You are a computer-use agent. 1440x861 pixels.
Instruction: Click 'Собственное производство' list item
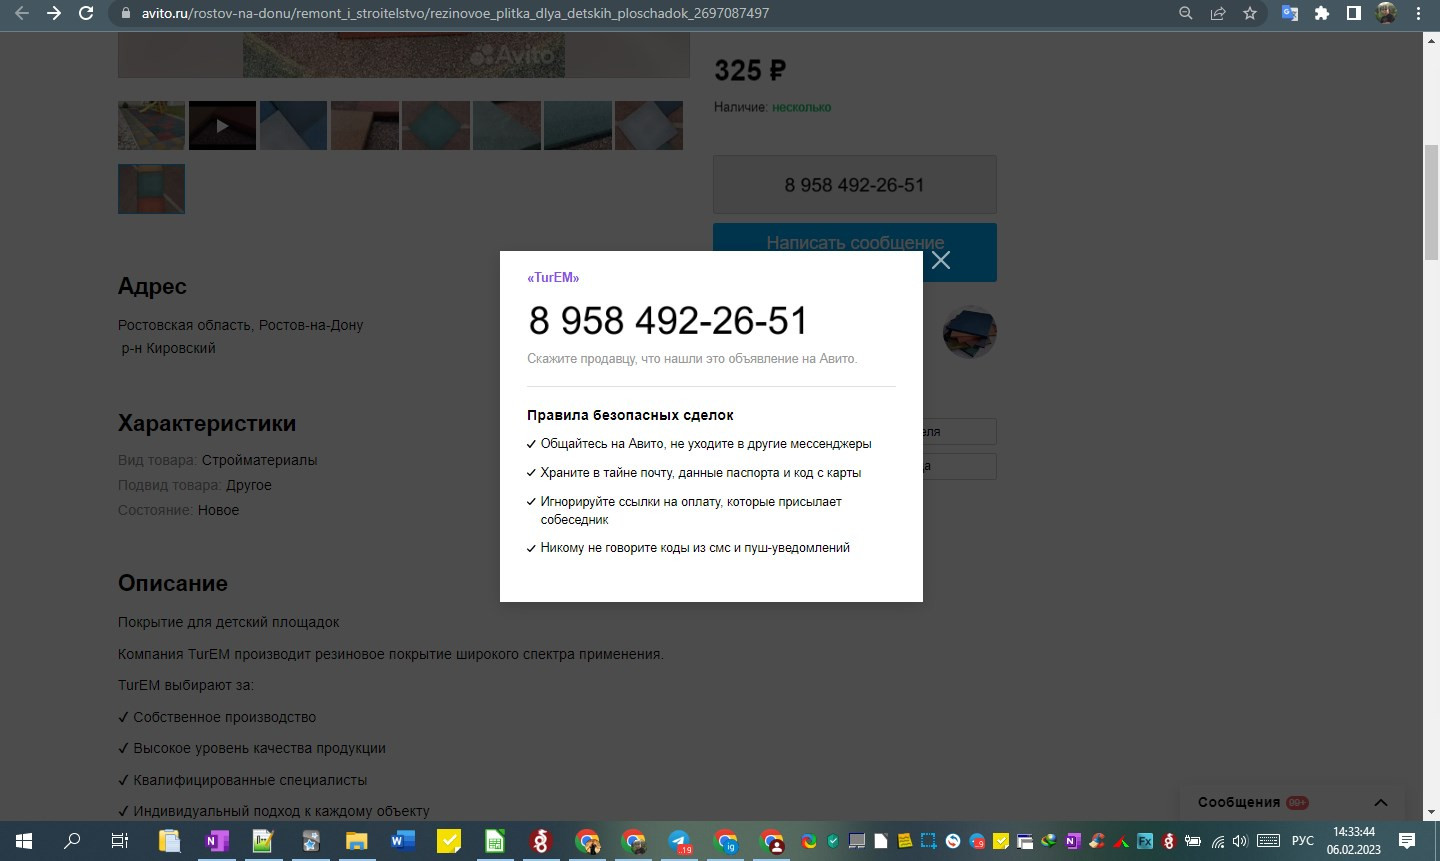click(x=224, y=717)
